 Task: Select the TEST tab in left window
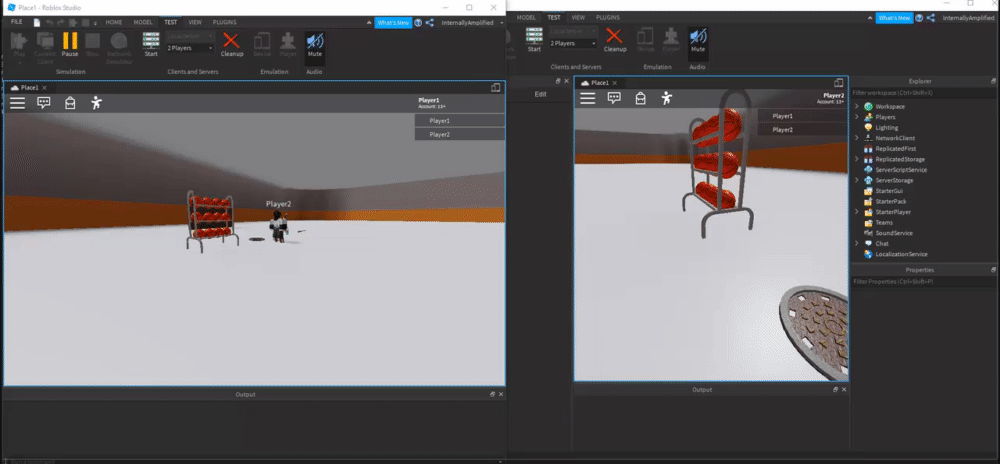pos(170,22)
